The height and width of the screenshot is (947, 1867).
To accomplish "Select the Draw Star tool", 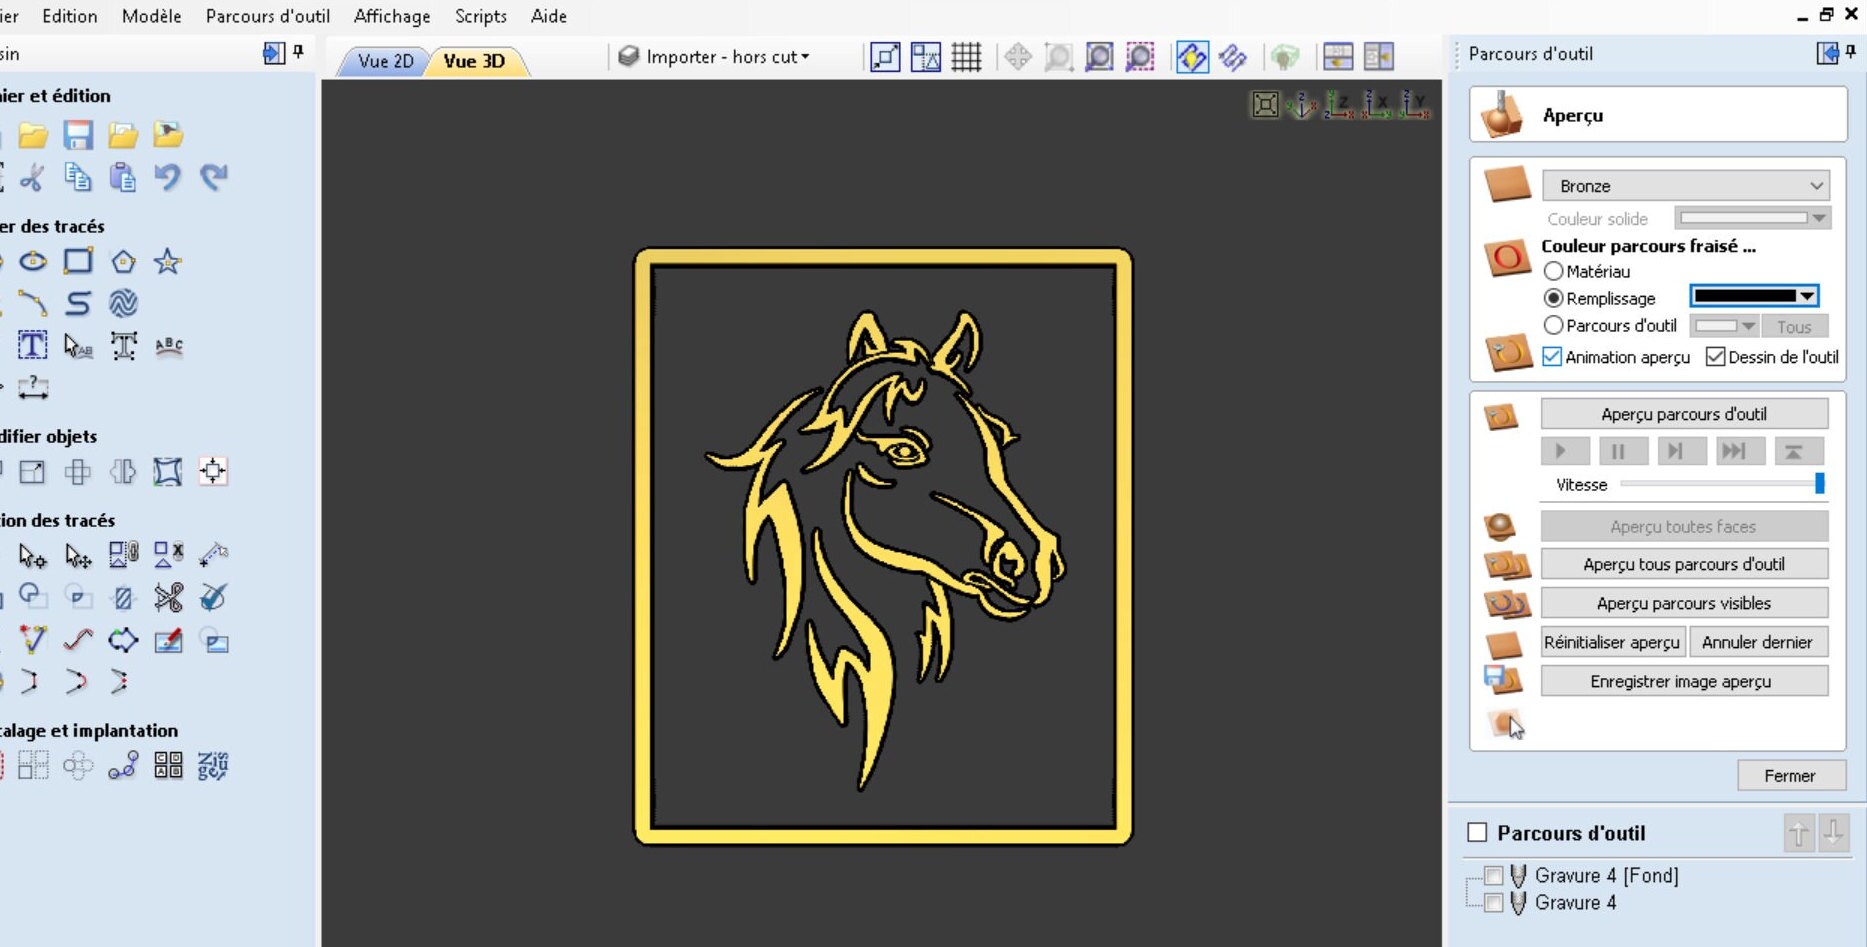I will [x=168, y=262].
